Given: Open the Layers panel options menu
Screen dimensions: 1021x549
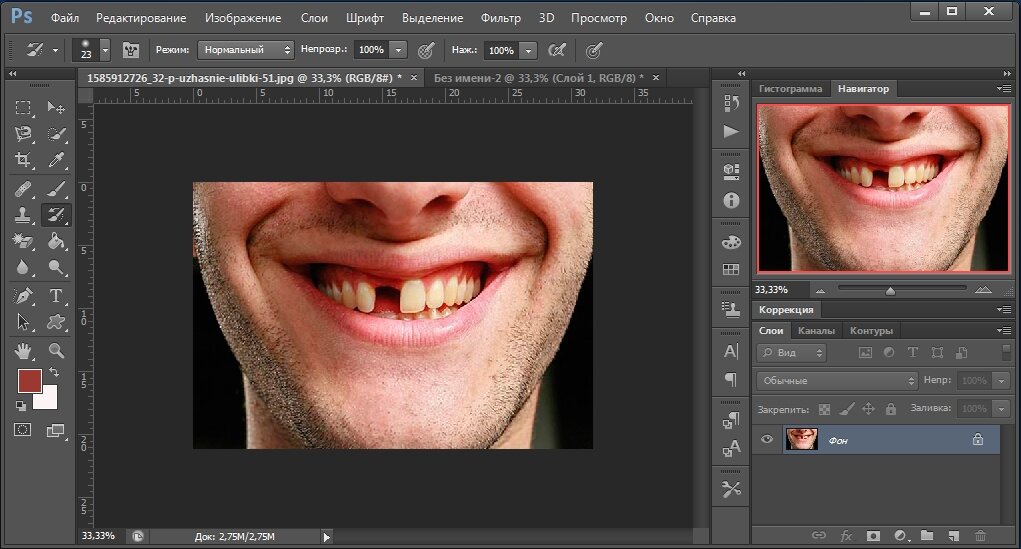Looking at the screenshot, I should (1003, 331).
